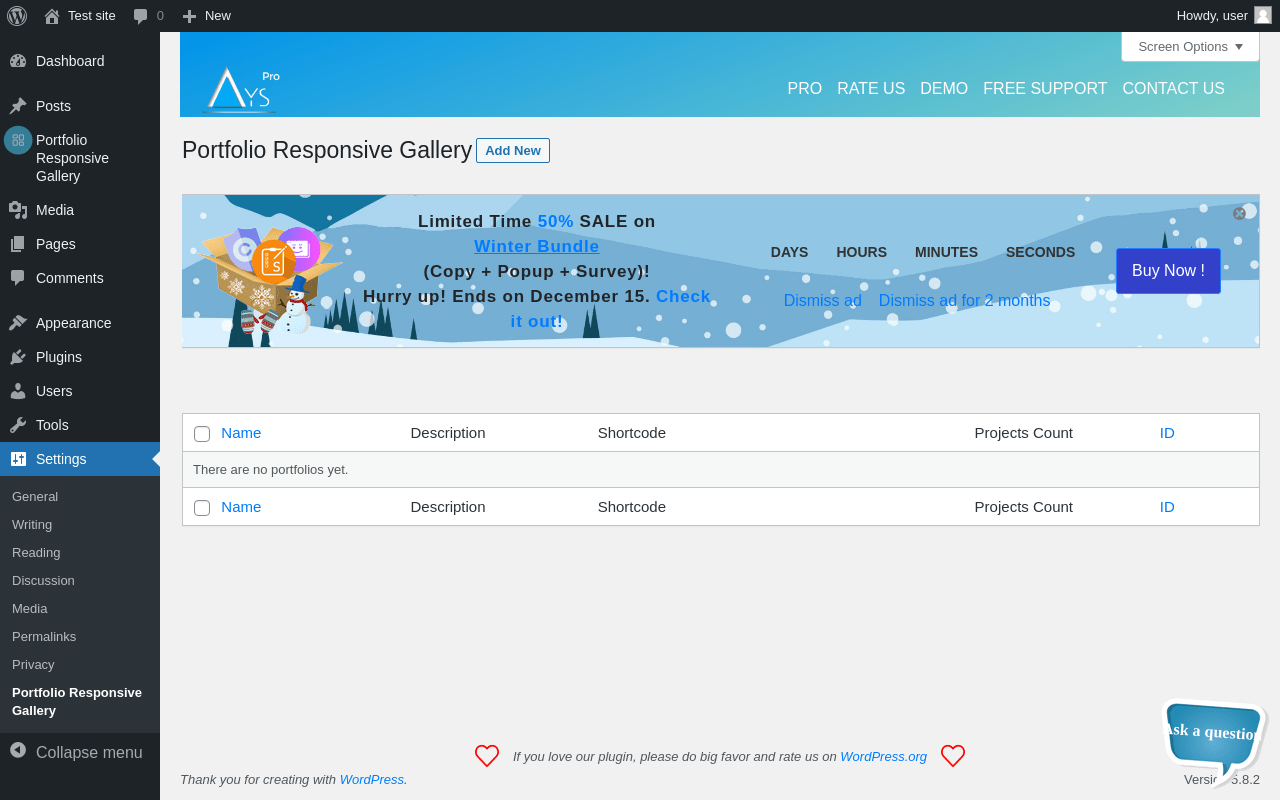Open the CONTACT US header link
This screenshot has height=800, width=1280.
coord(1174,88)
